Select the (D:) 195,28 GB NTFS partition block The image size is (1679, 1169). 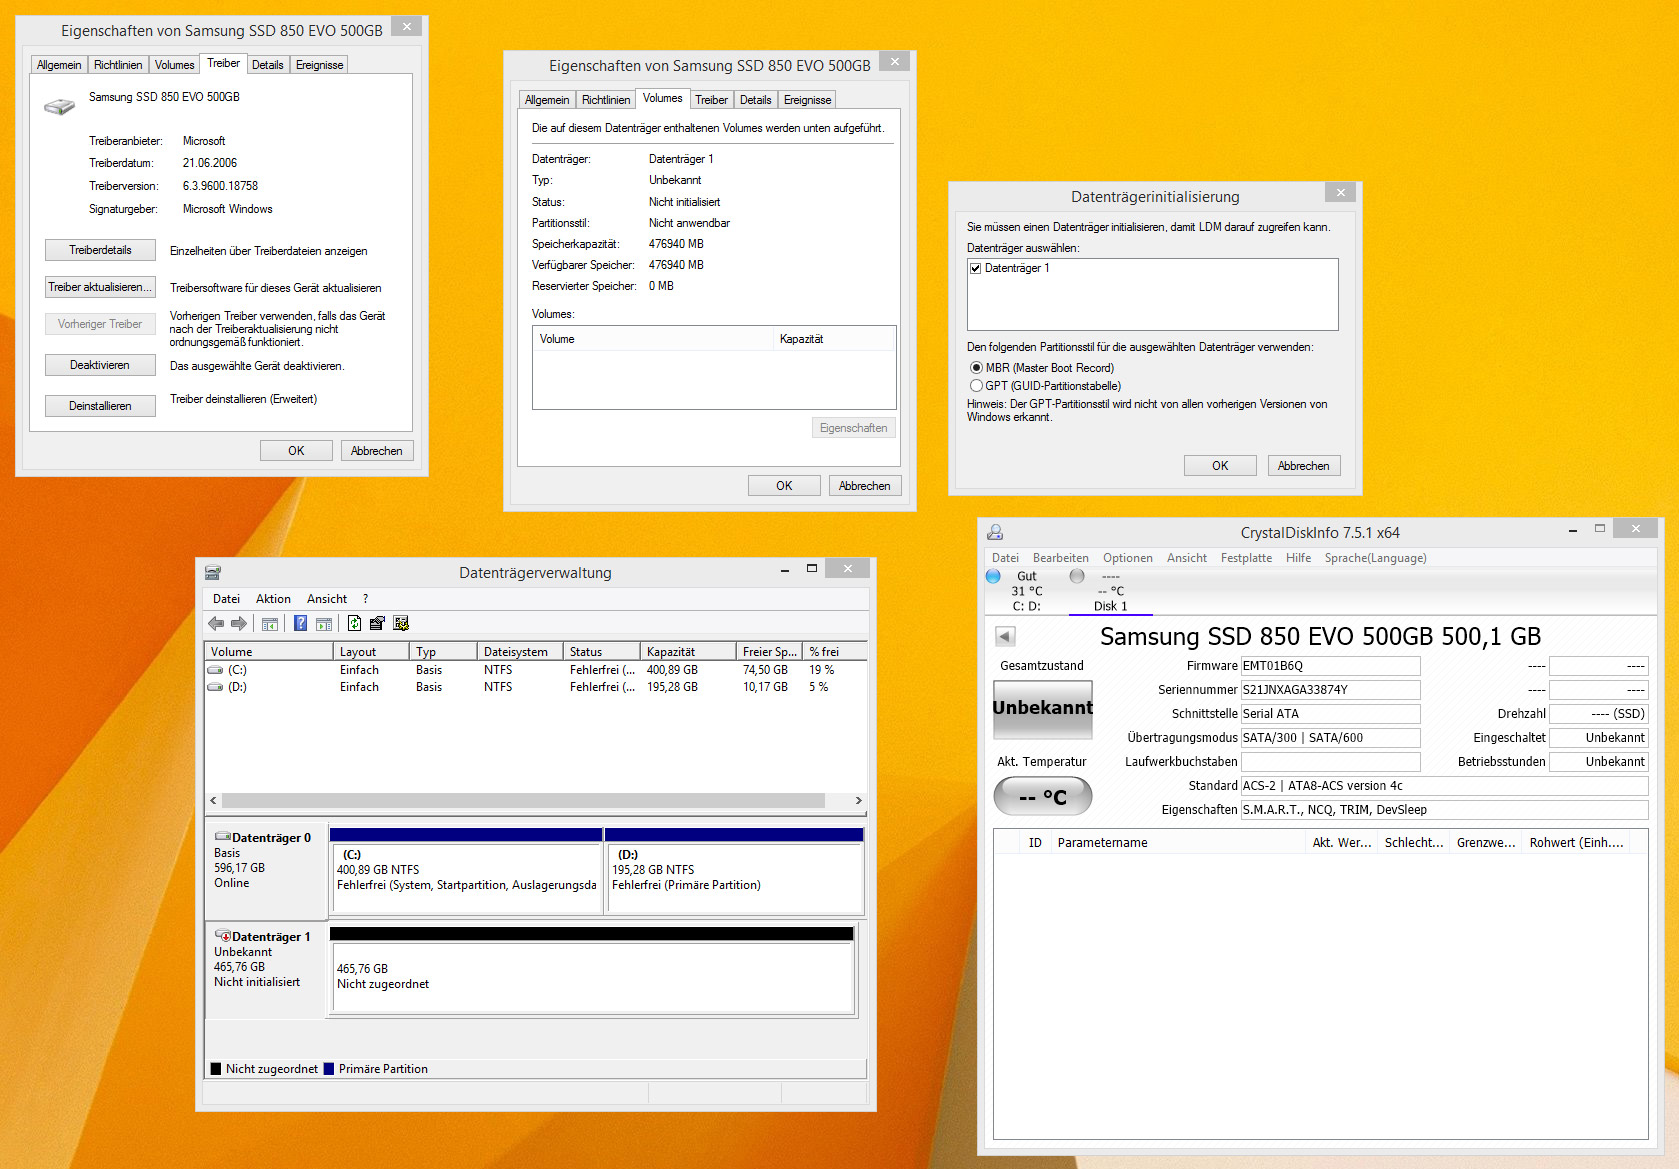pyautogui.click(x=734, y=871)
